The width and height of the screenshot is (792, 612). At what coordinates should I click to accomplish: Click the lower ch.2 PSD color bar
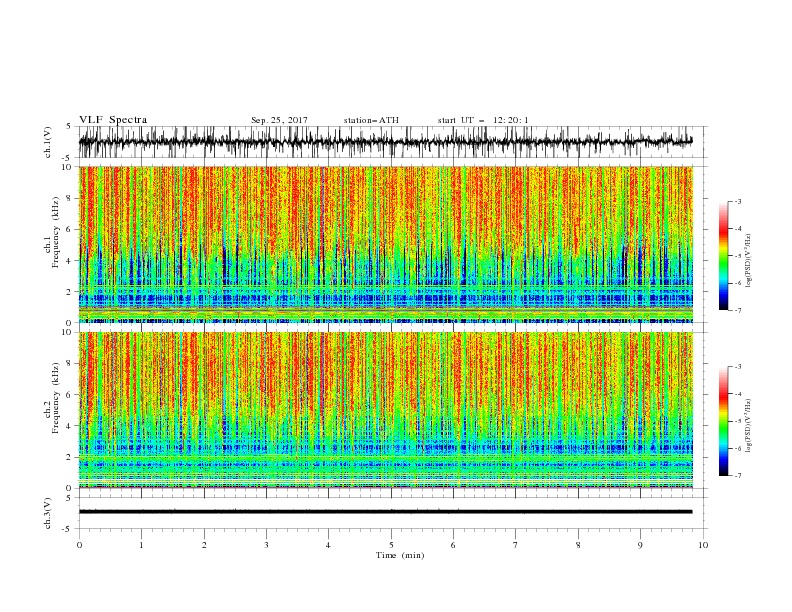point(723,421)
